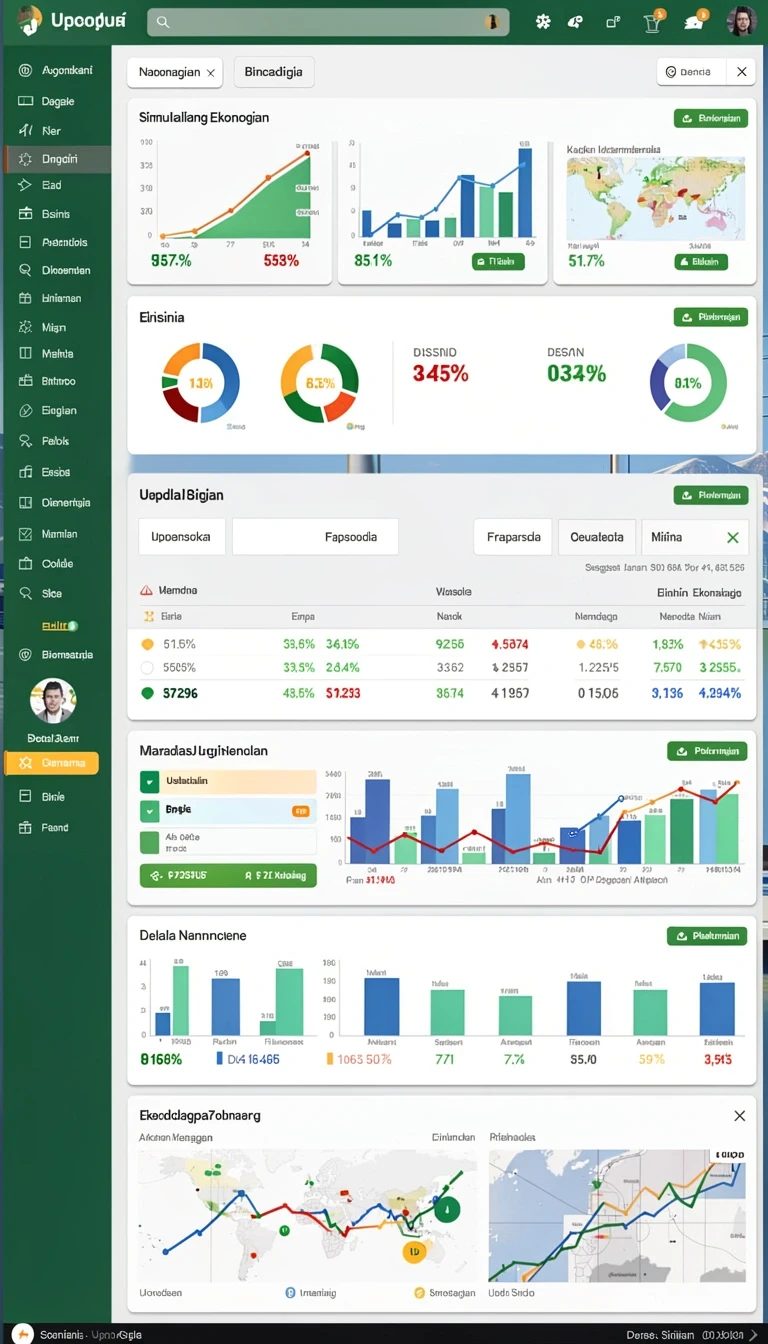The width and height of the screenshot is (768, 1344).
Task: Clear the Miina filter with green X
Action: point(732,538)
